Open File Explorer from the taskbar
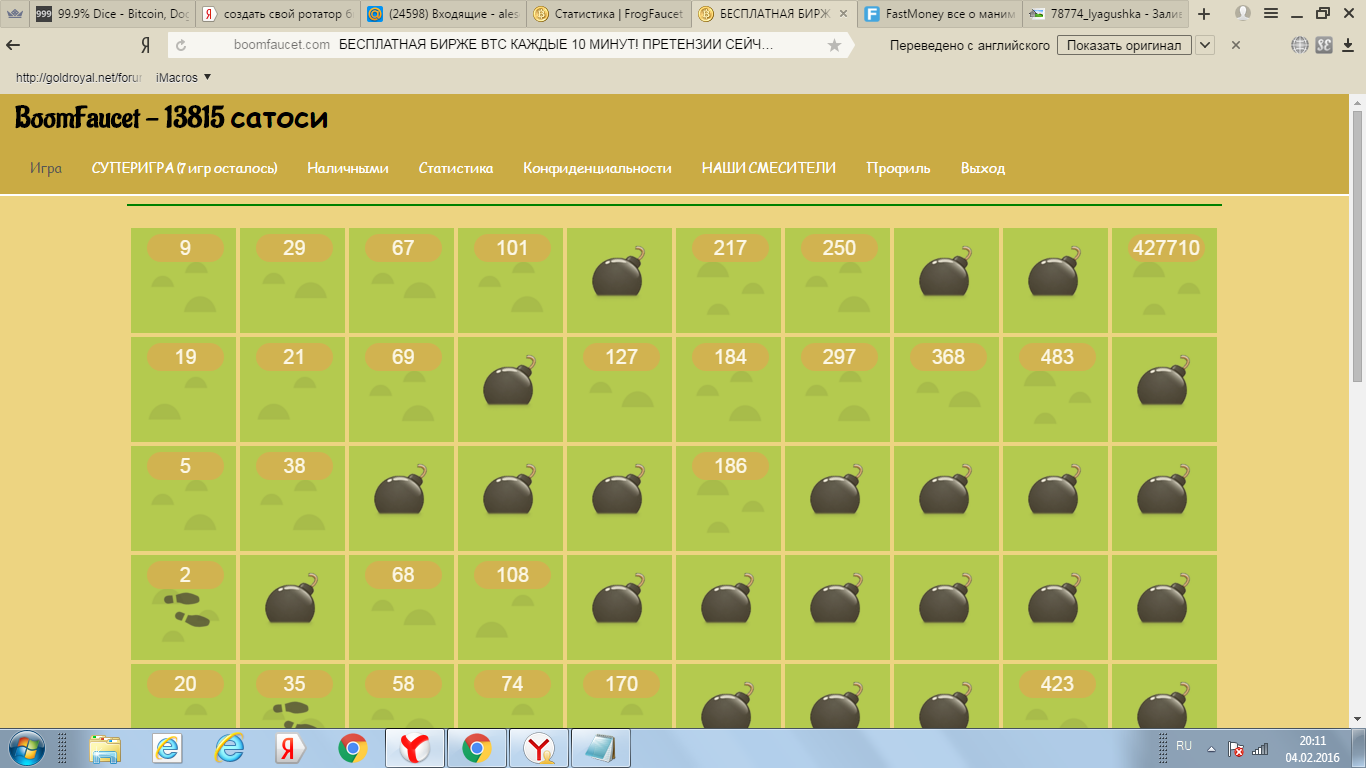 pos(105,748)
